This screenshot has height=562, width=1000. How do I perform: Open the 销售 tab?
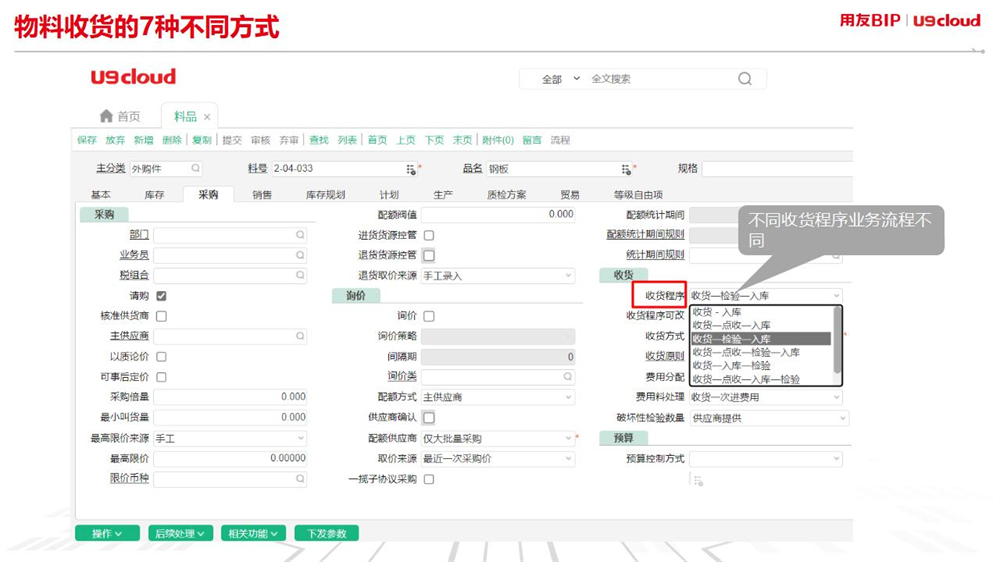(261, 195)
